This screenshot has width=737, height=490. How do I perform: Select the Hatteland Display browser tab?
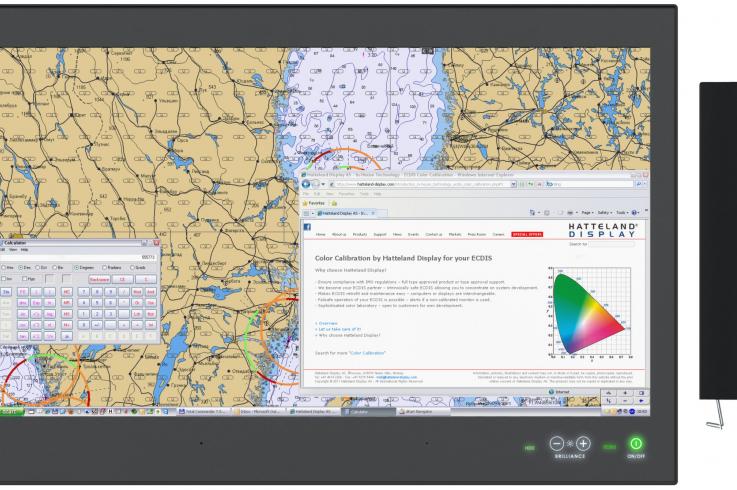pos(345,213)
